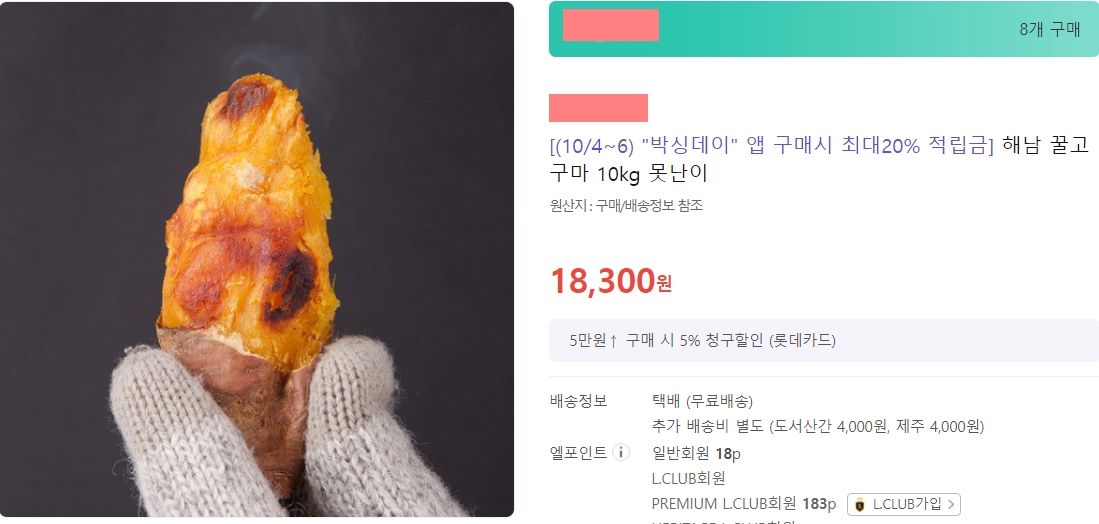
Task: Click the 추가 배송비 별도 notice line
Action: (x=818, y=427)
